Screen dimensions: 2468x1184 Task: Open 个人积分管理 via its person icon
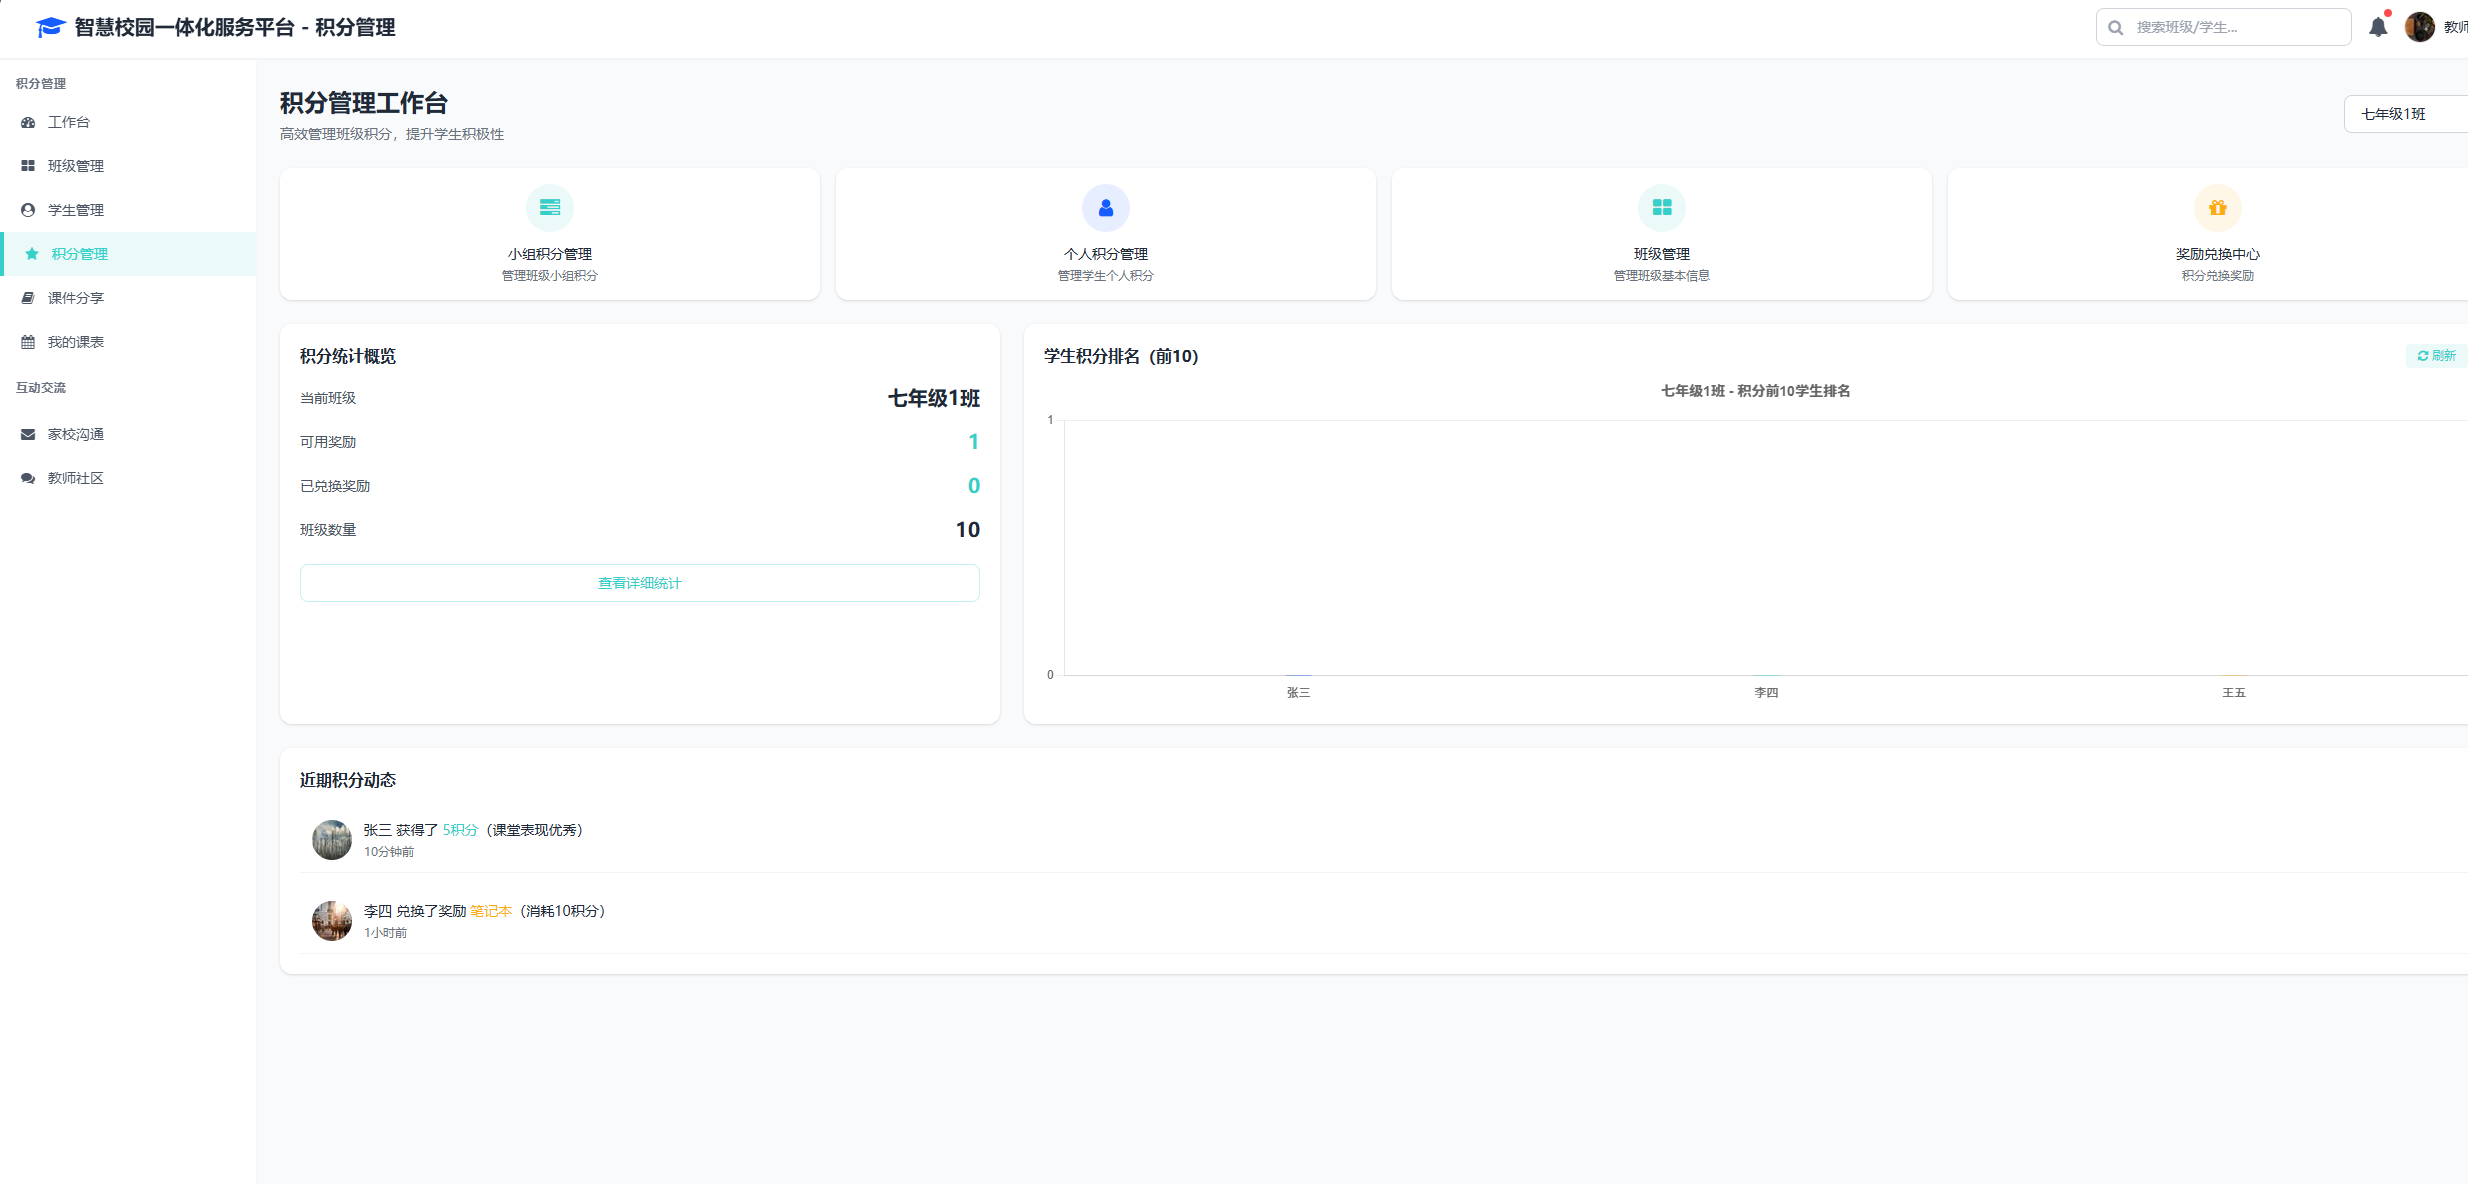pyautogui.click(x=1105, y=207)
